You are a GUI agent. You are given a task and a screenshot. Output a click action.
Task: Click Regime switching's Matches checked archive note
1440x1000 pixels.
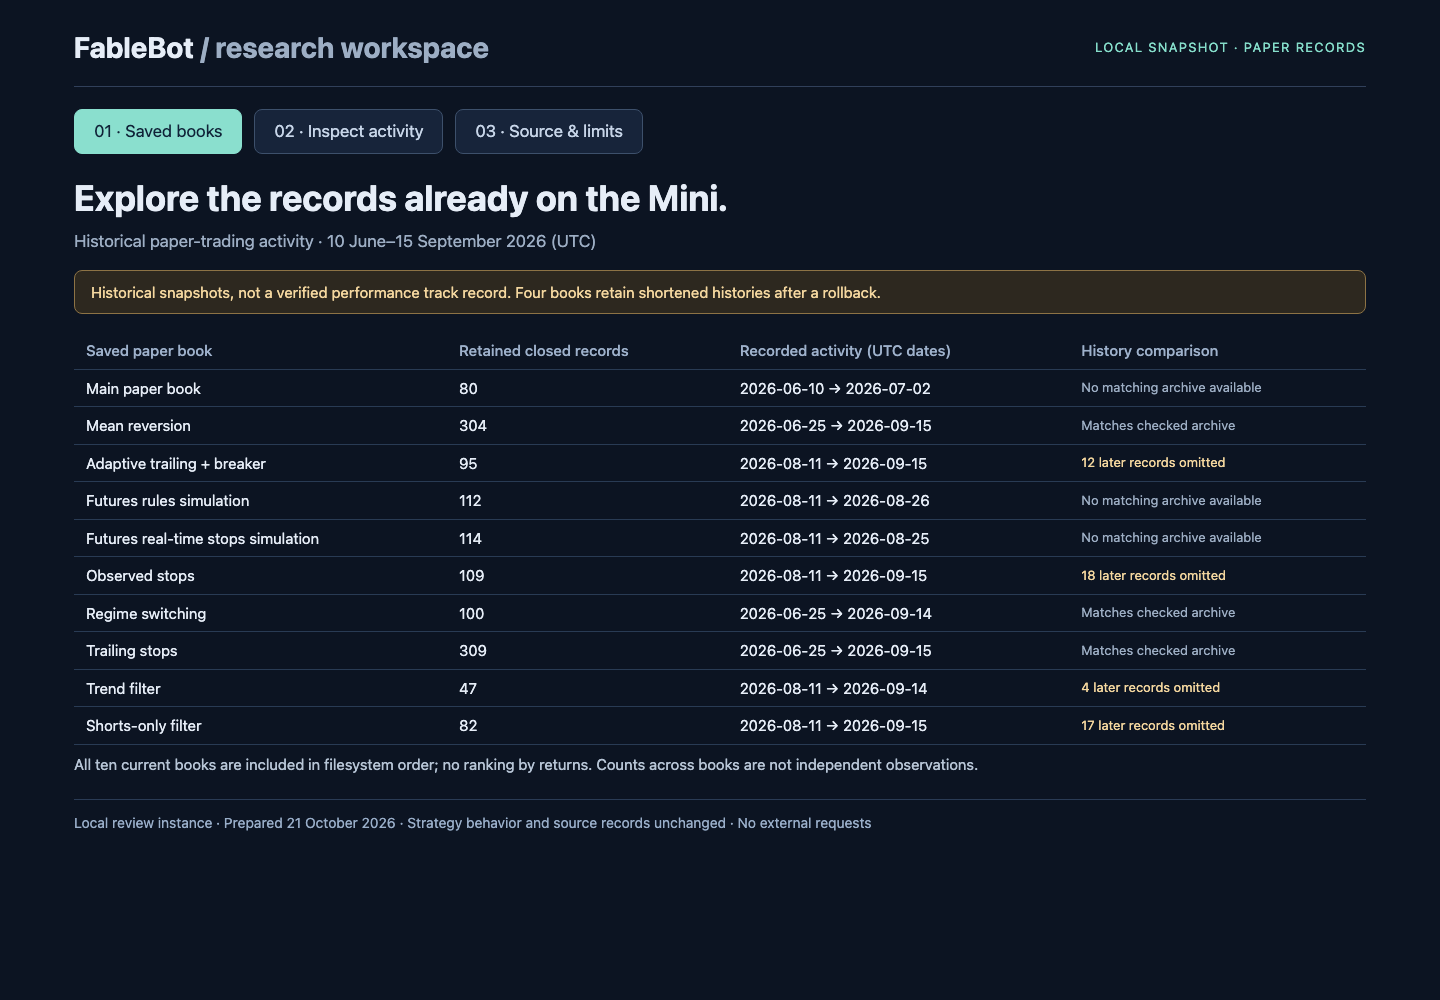(1158, 613)
